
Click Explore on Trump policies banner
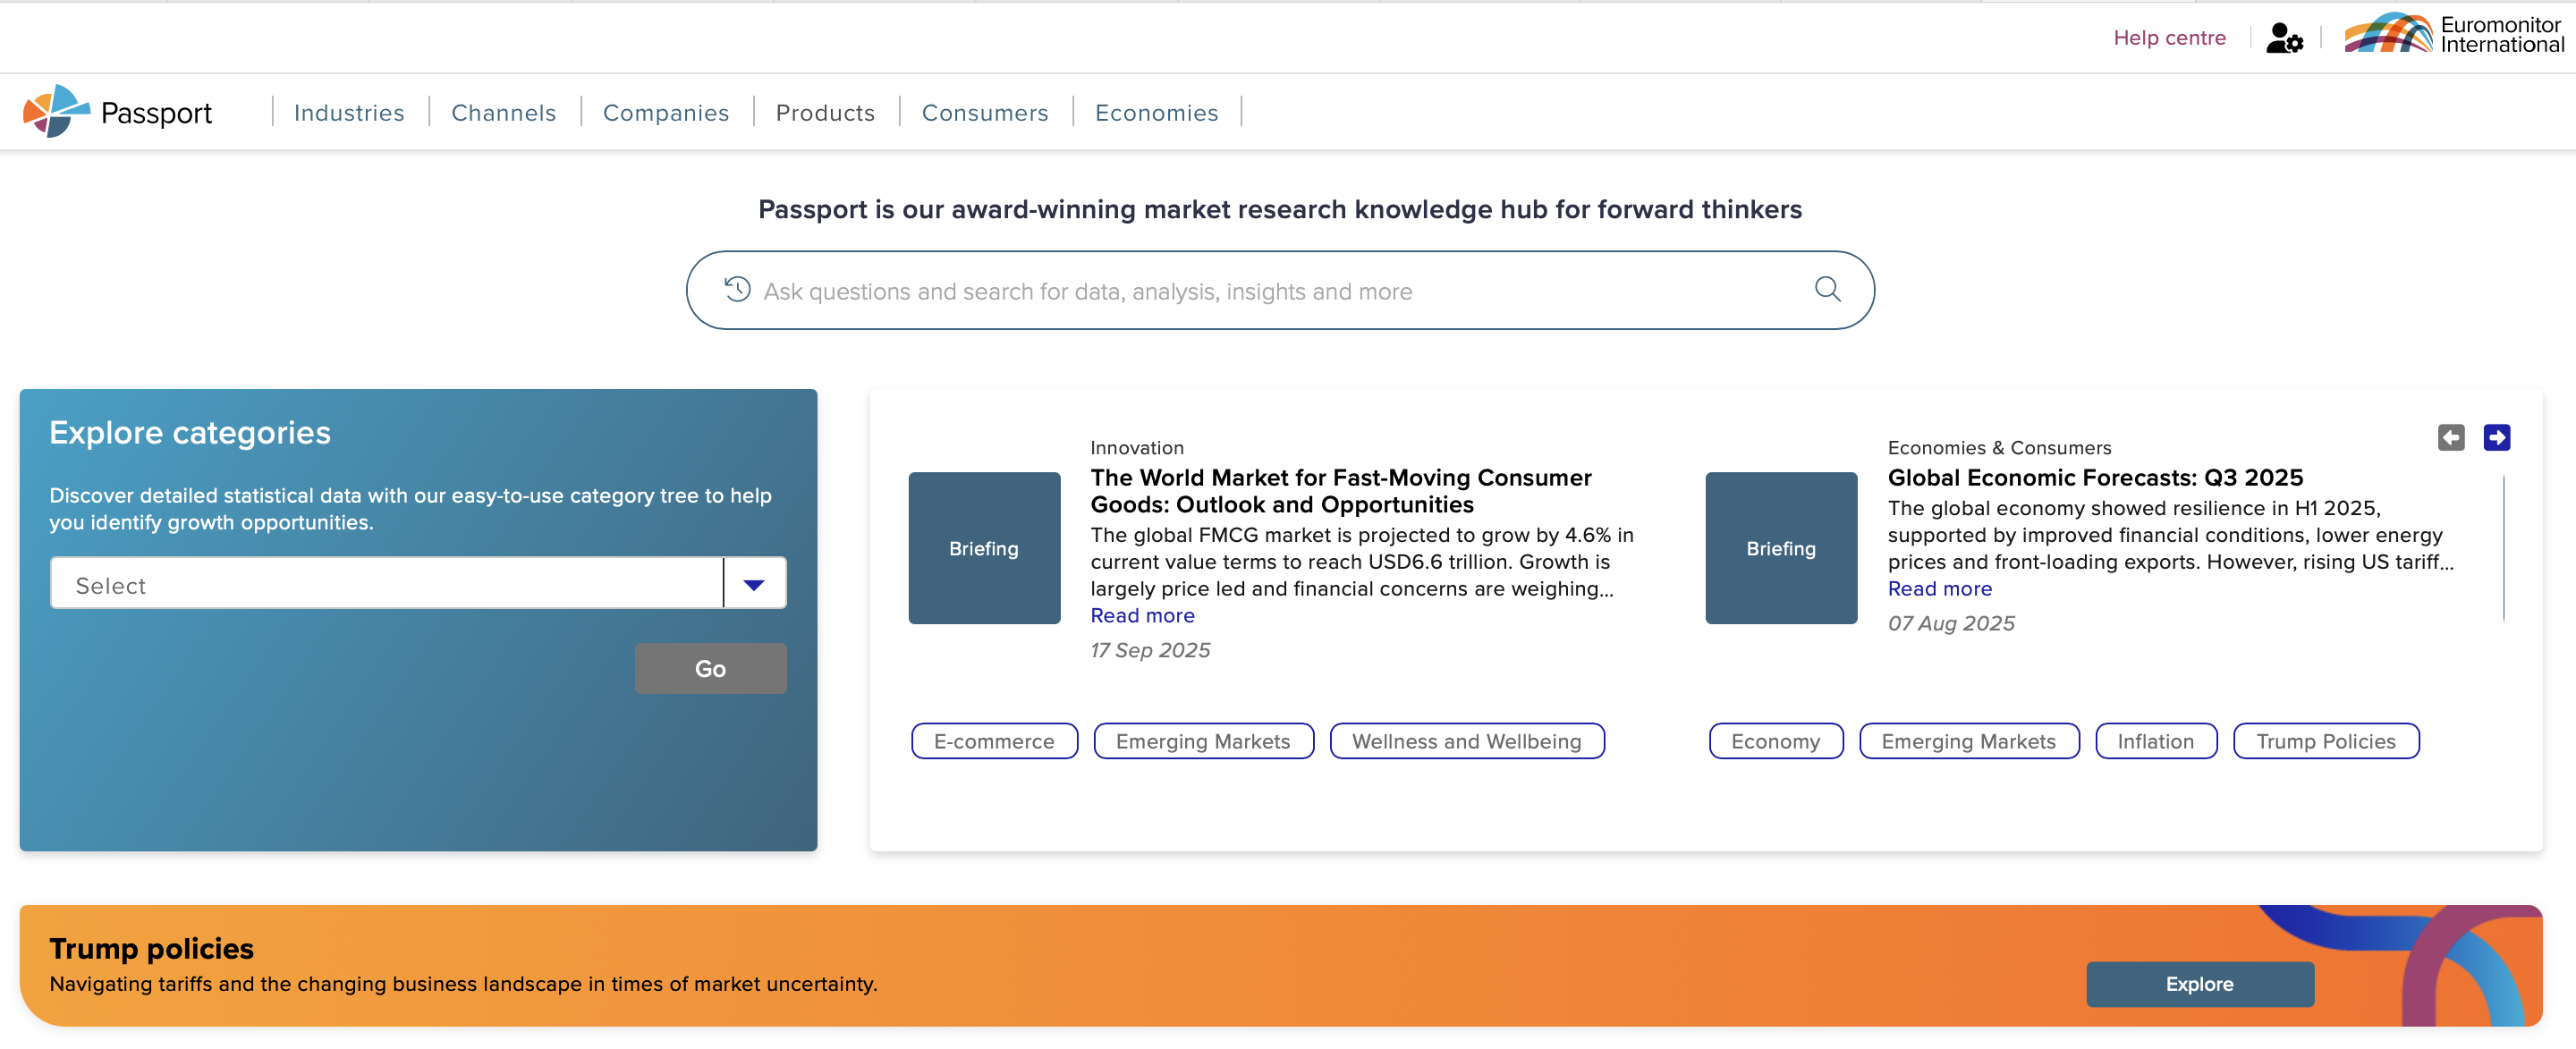[x=2199, y=984]
